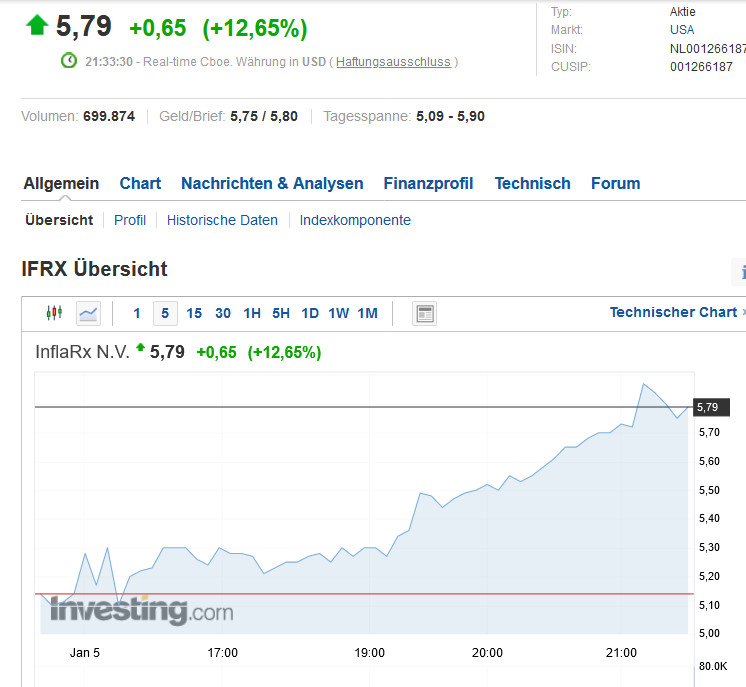Open the Haftungsausschluss link
This screenshot has width=746, height=687.
(x=393, y=62)
